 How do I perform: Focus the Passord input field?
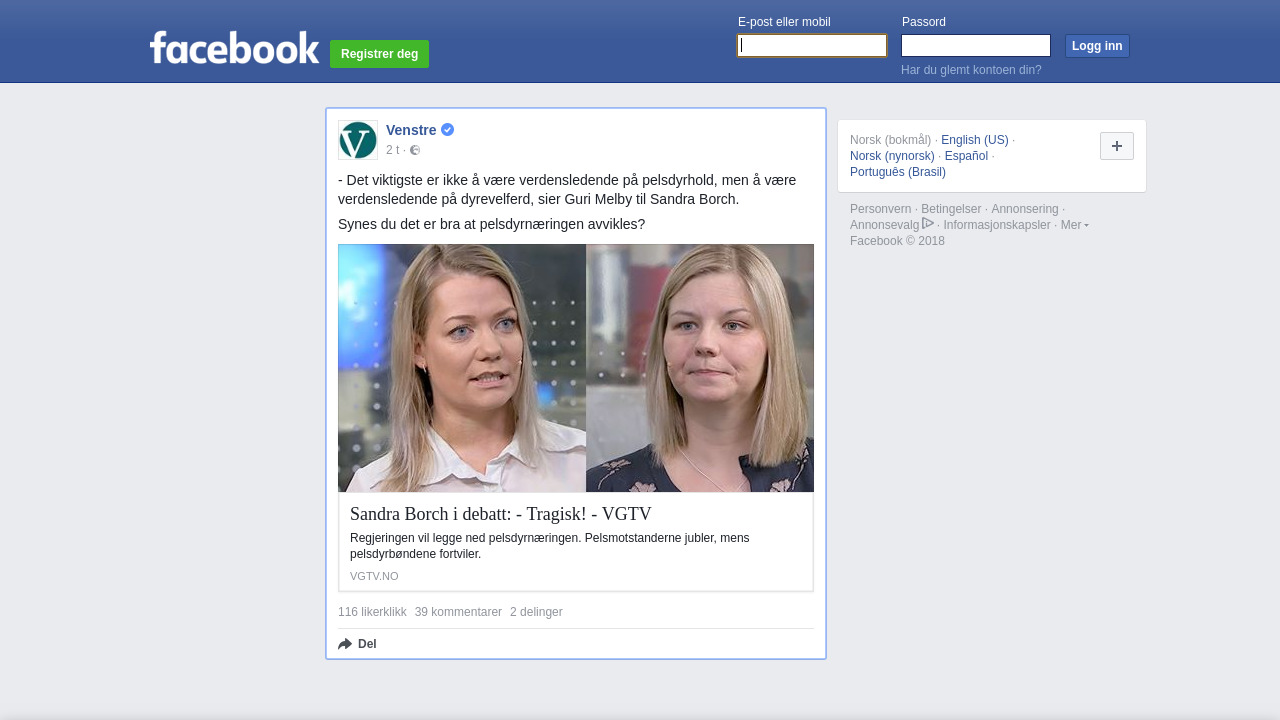976,46
